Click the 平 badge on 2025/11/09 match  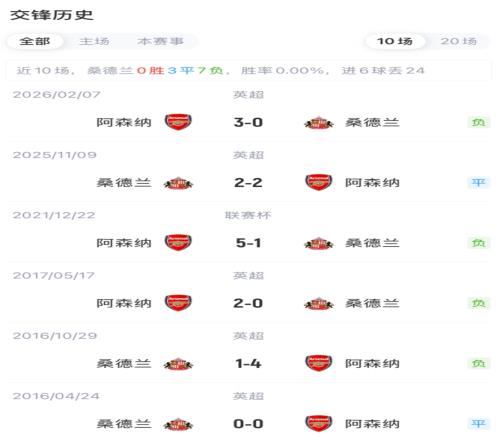point(478,183)
